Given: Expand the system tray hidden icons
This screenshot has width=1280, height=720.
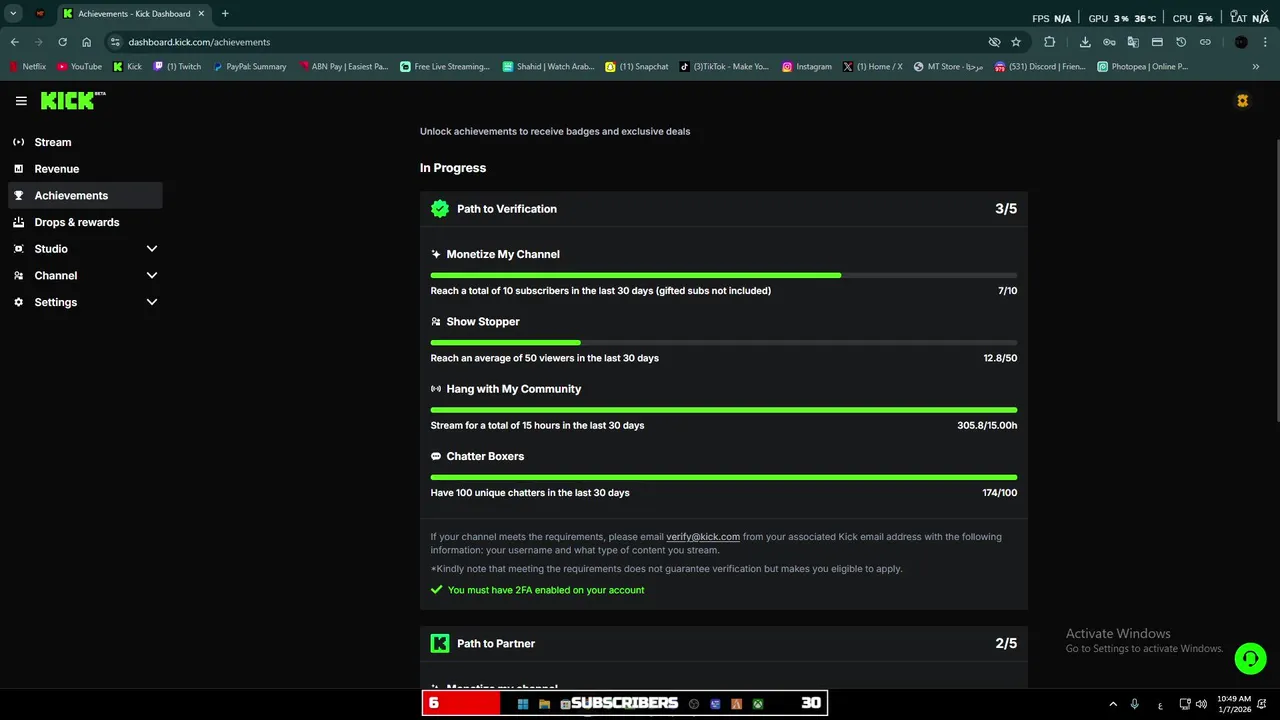Looking at the screenshot, I should point(1113,704).
